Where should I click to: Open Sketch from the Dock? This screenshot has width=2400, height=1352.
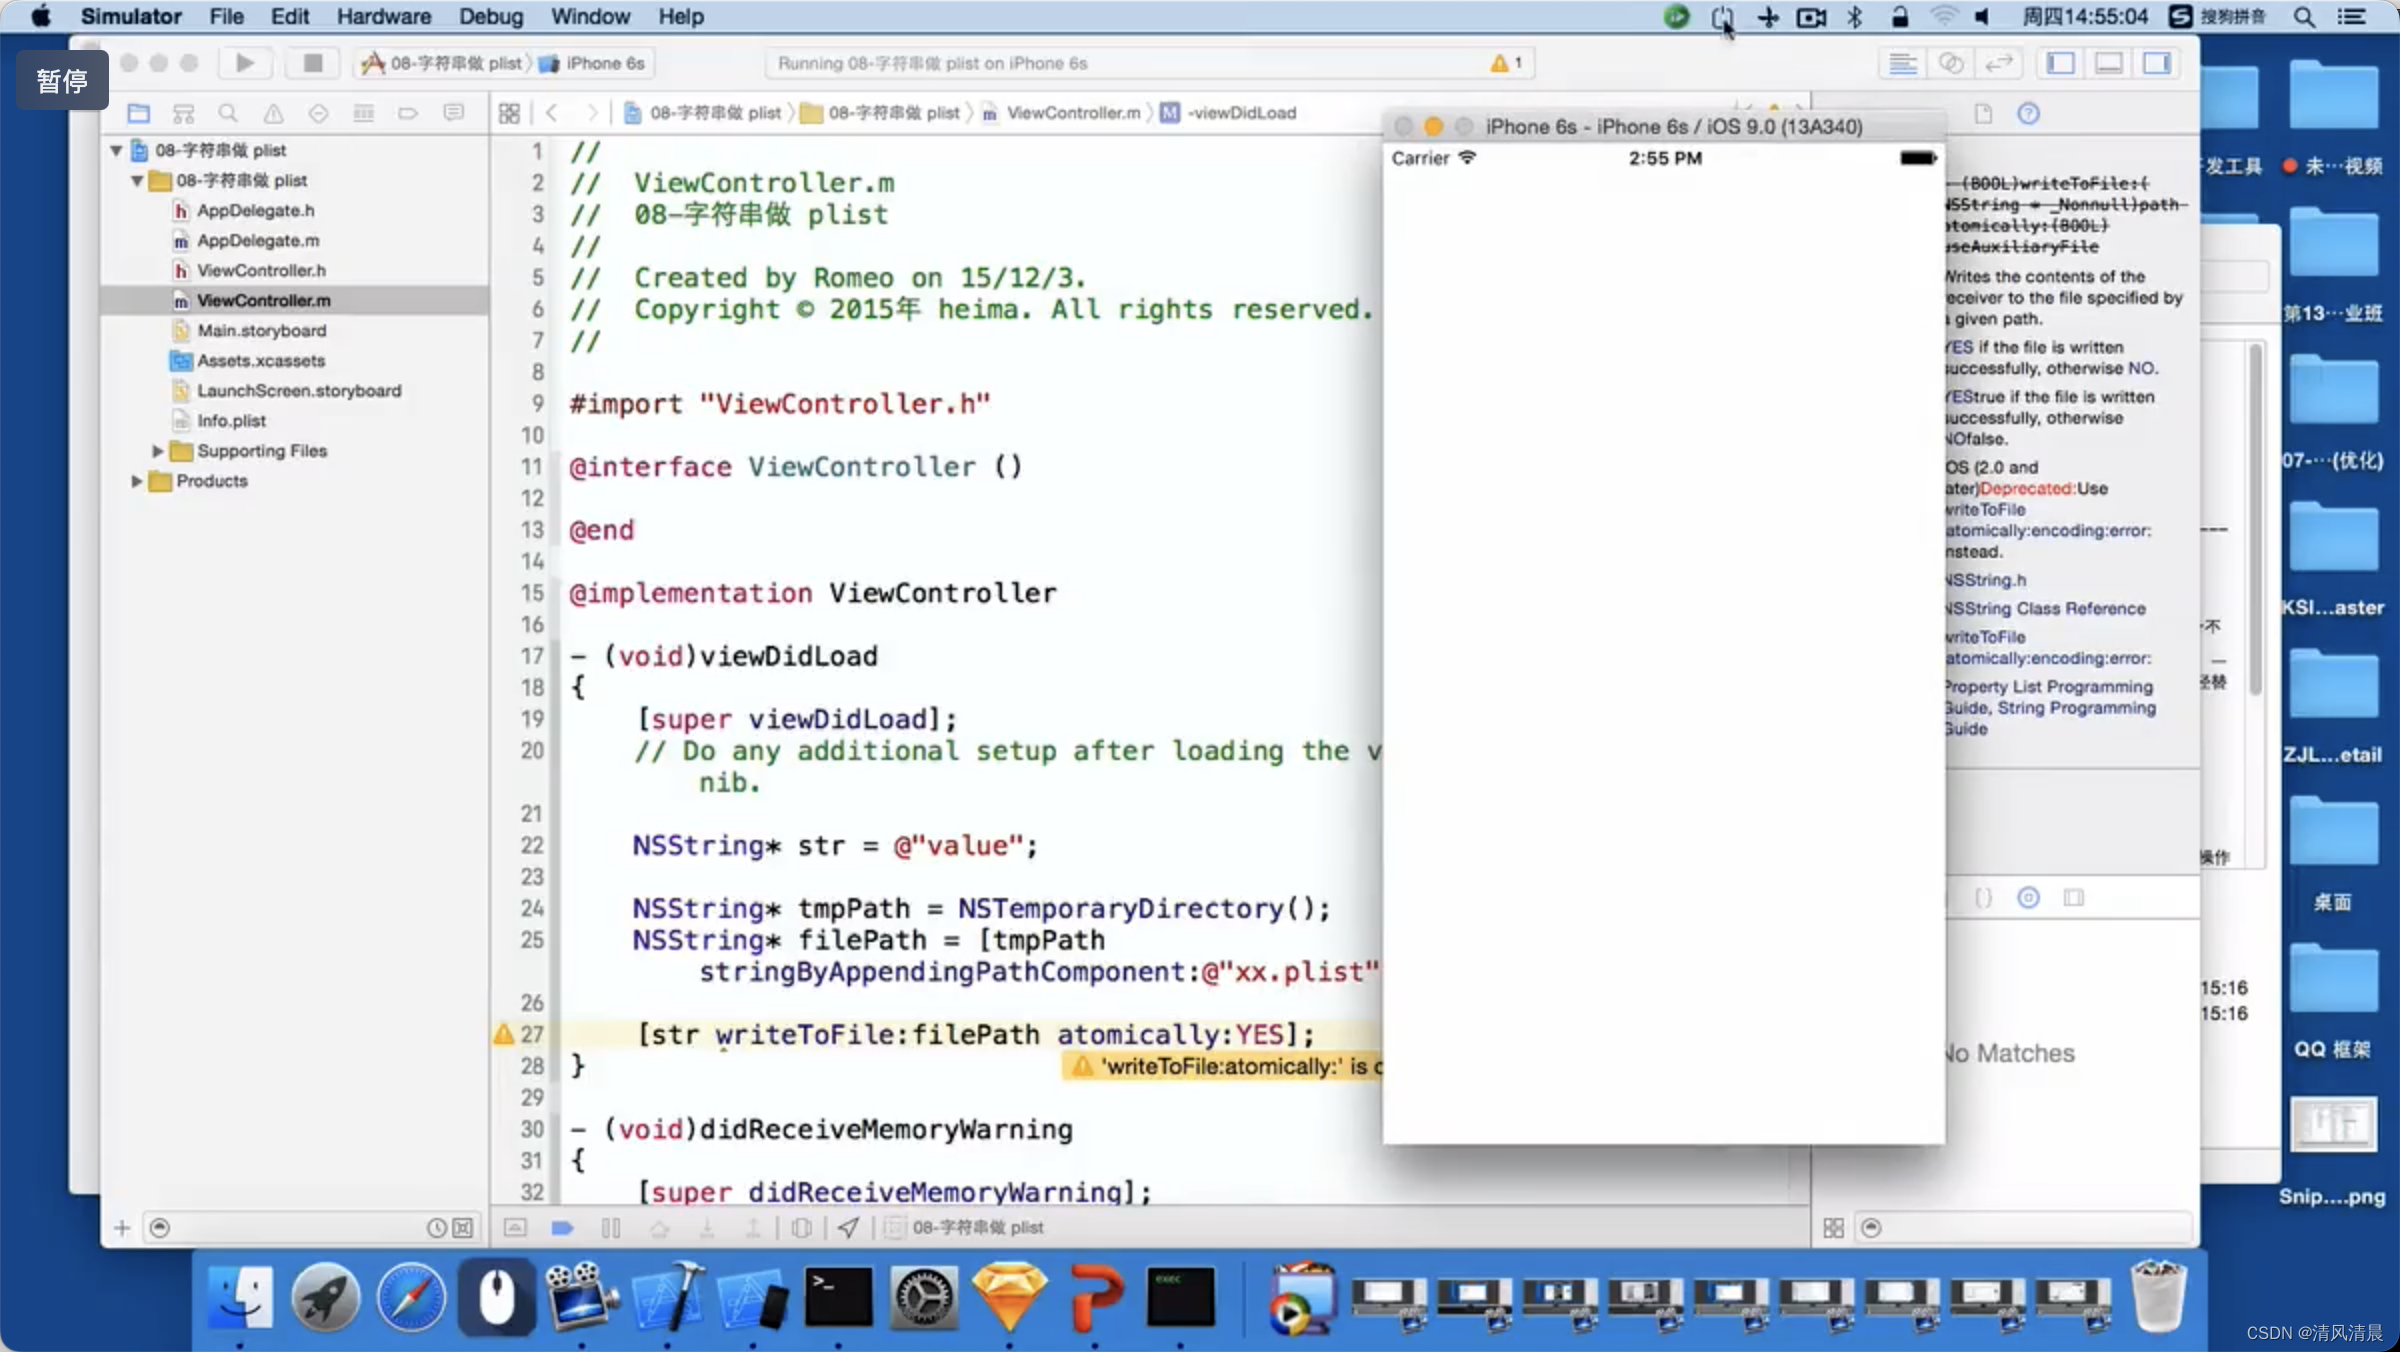point(1010,1299)
